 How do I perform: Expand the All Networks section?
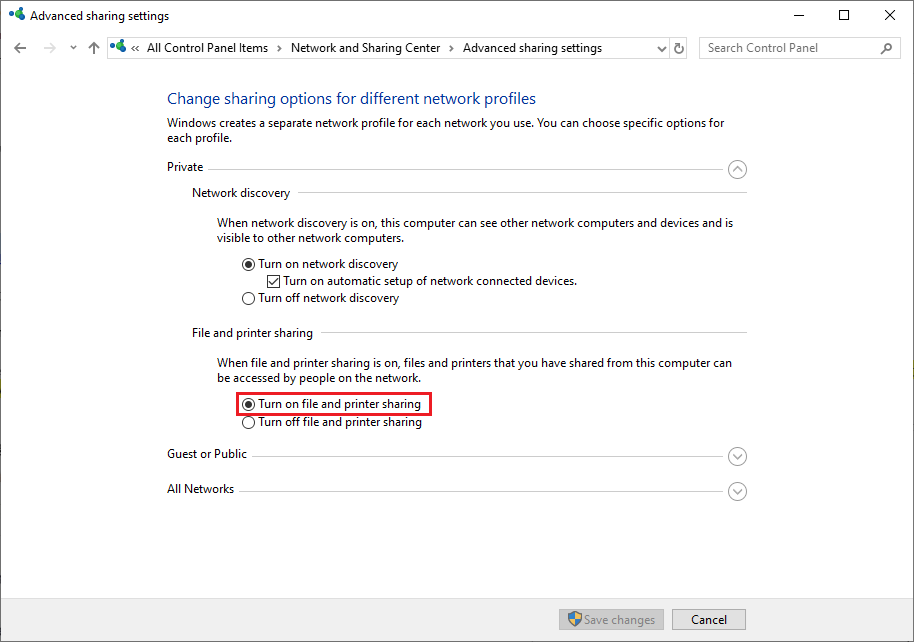737,491
